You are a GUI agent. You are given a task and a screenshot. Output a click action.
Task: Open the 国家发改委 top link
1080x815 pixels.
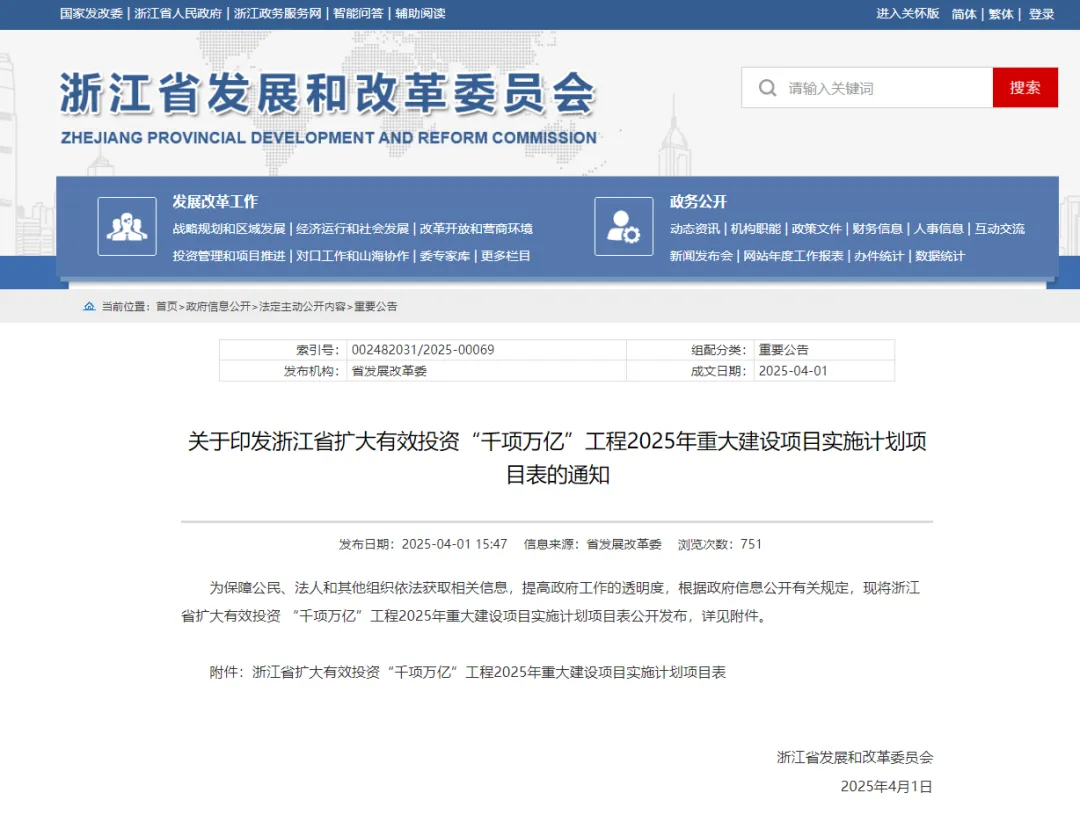tap(90, 14)
